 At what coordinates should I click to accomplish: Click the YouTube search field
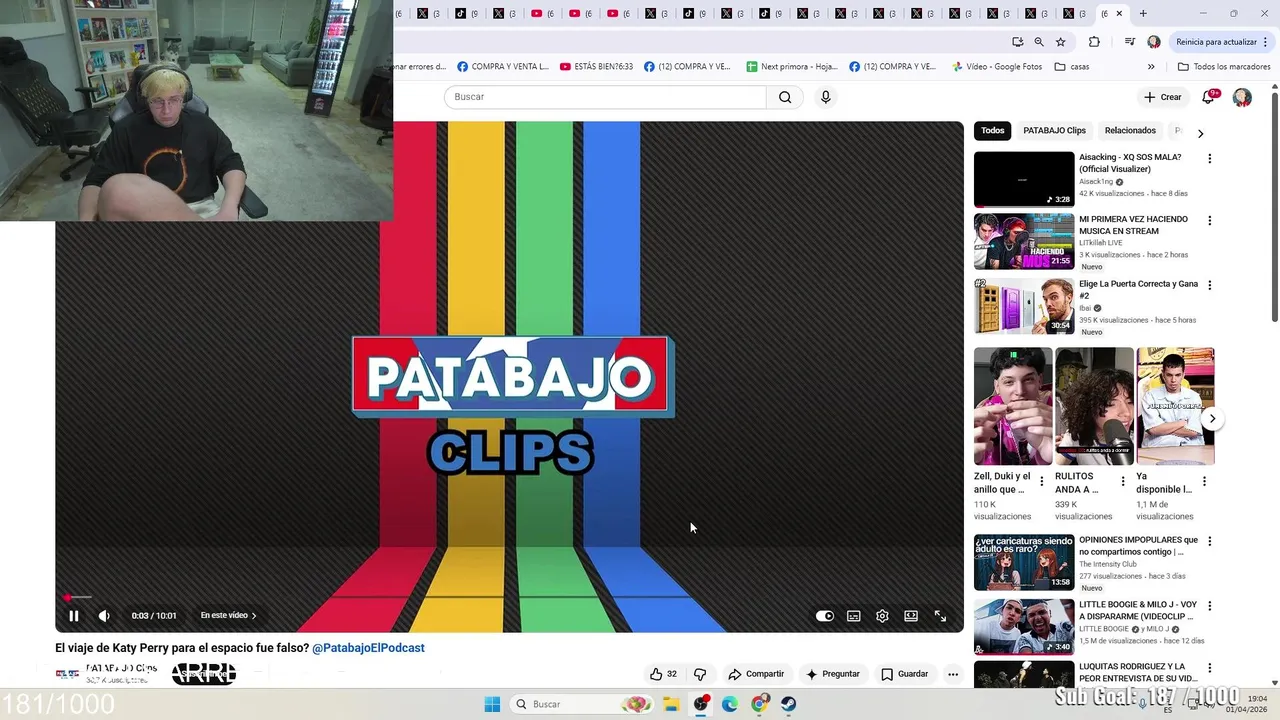coord(605,97)
